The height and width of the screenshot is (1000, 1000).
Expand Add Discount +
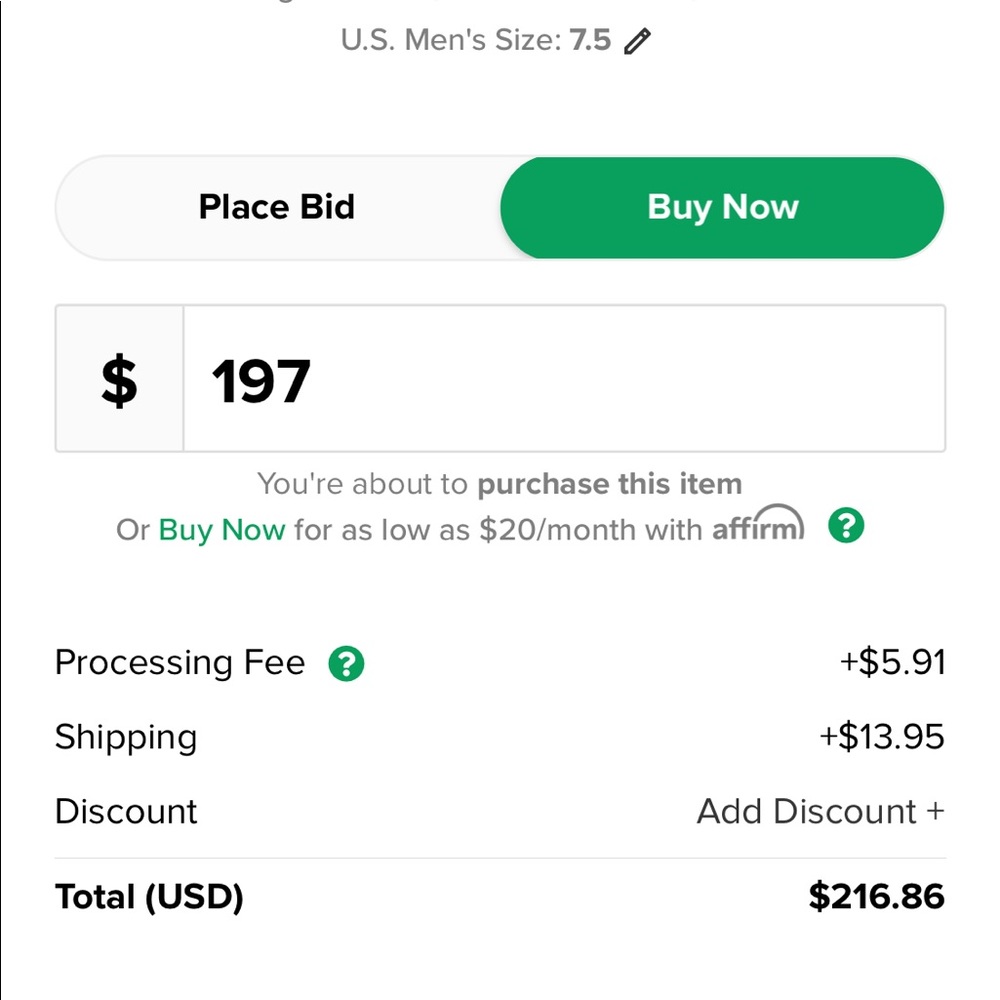(x=820, y=811)
